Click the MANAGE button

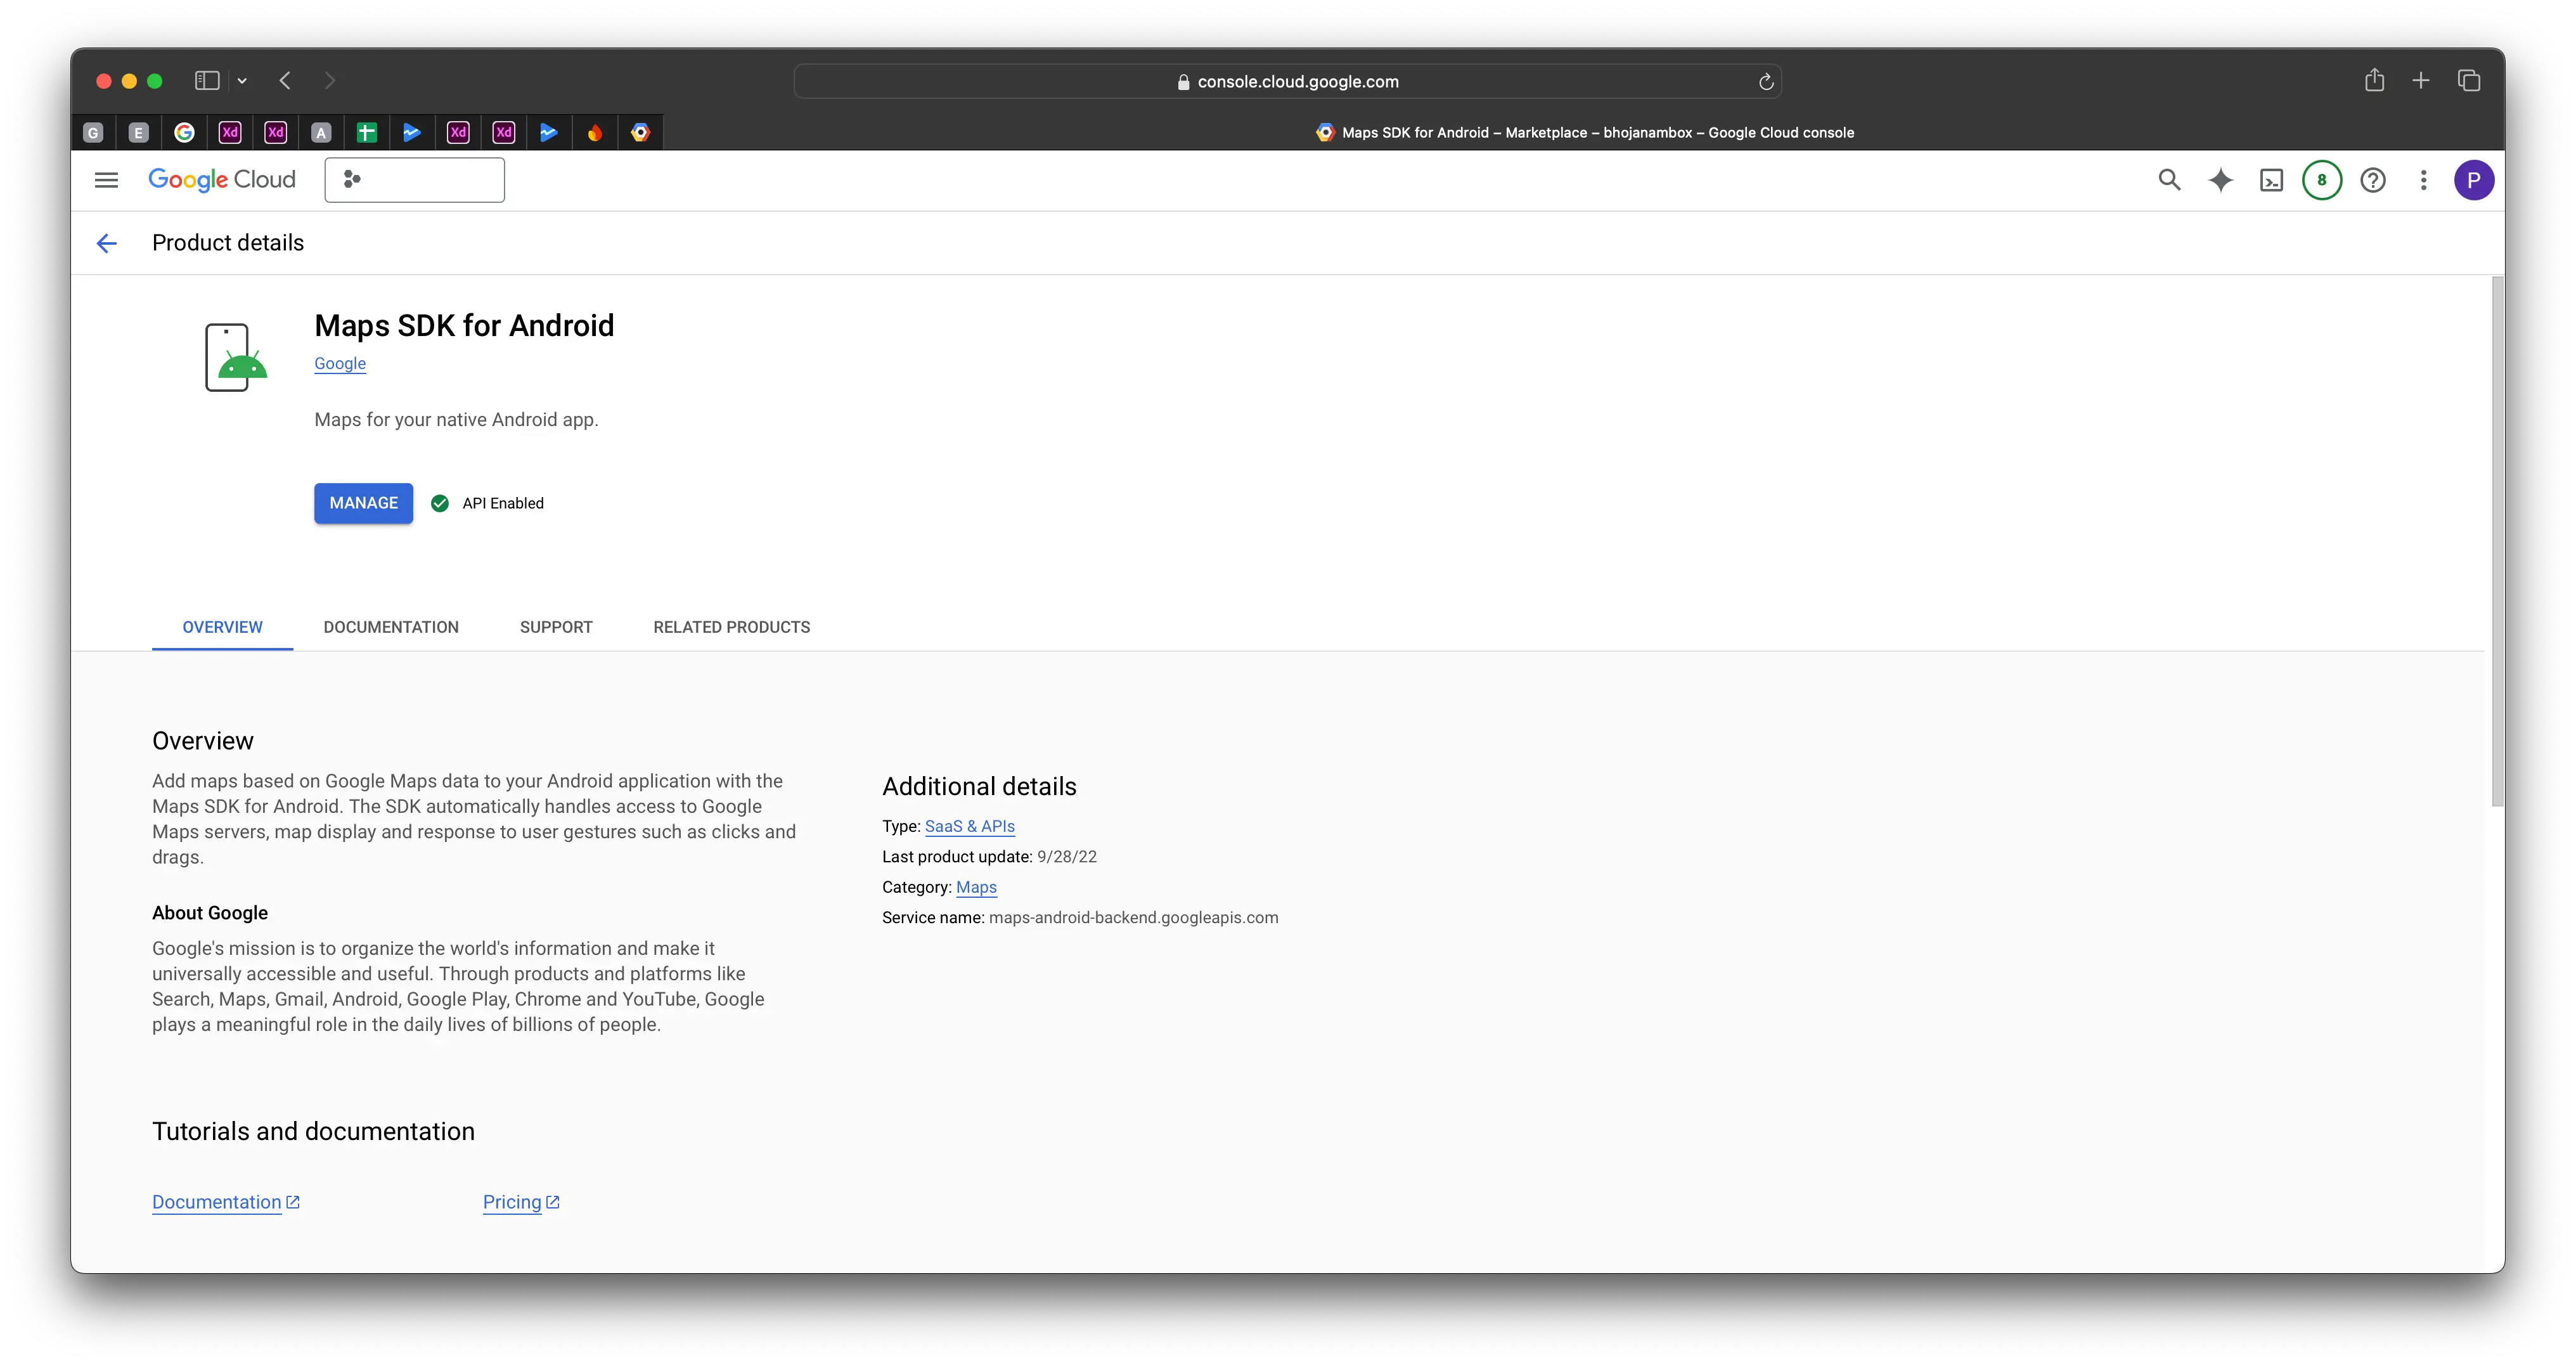click(x=364, y=503)
